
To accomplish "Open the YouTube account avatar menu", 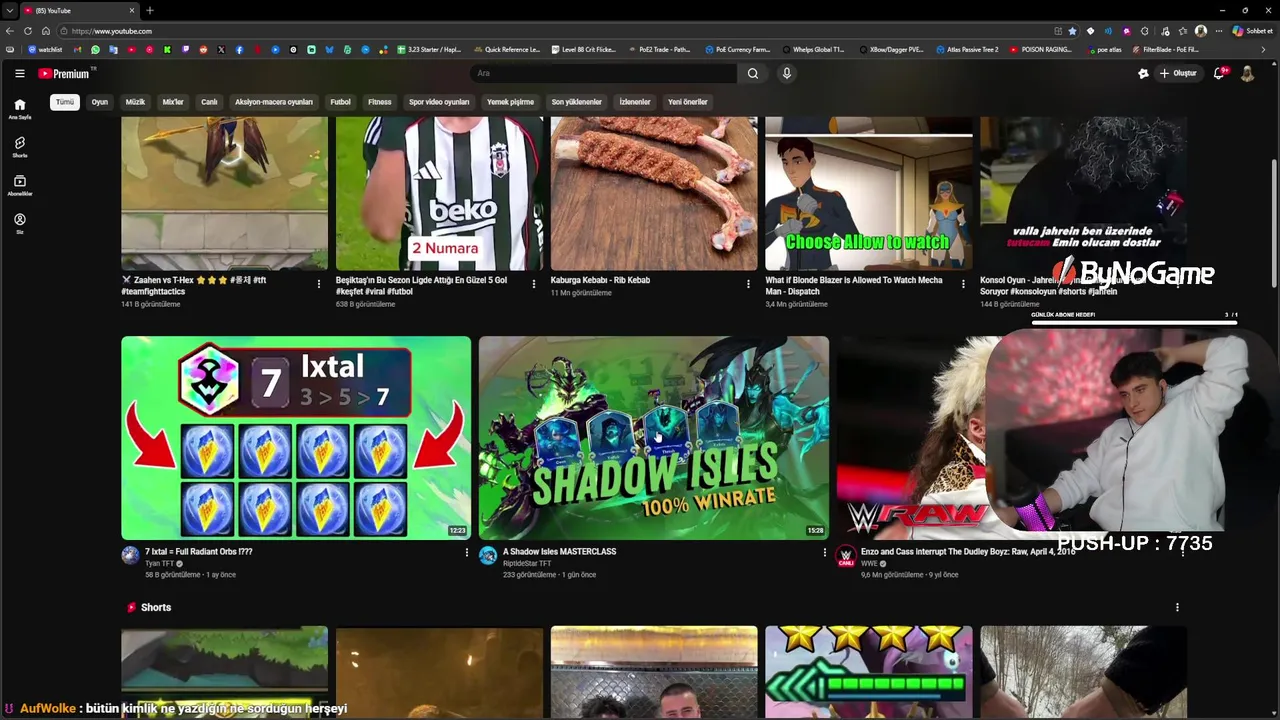I will [1247, 73].
